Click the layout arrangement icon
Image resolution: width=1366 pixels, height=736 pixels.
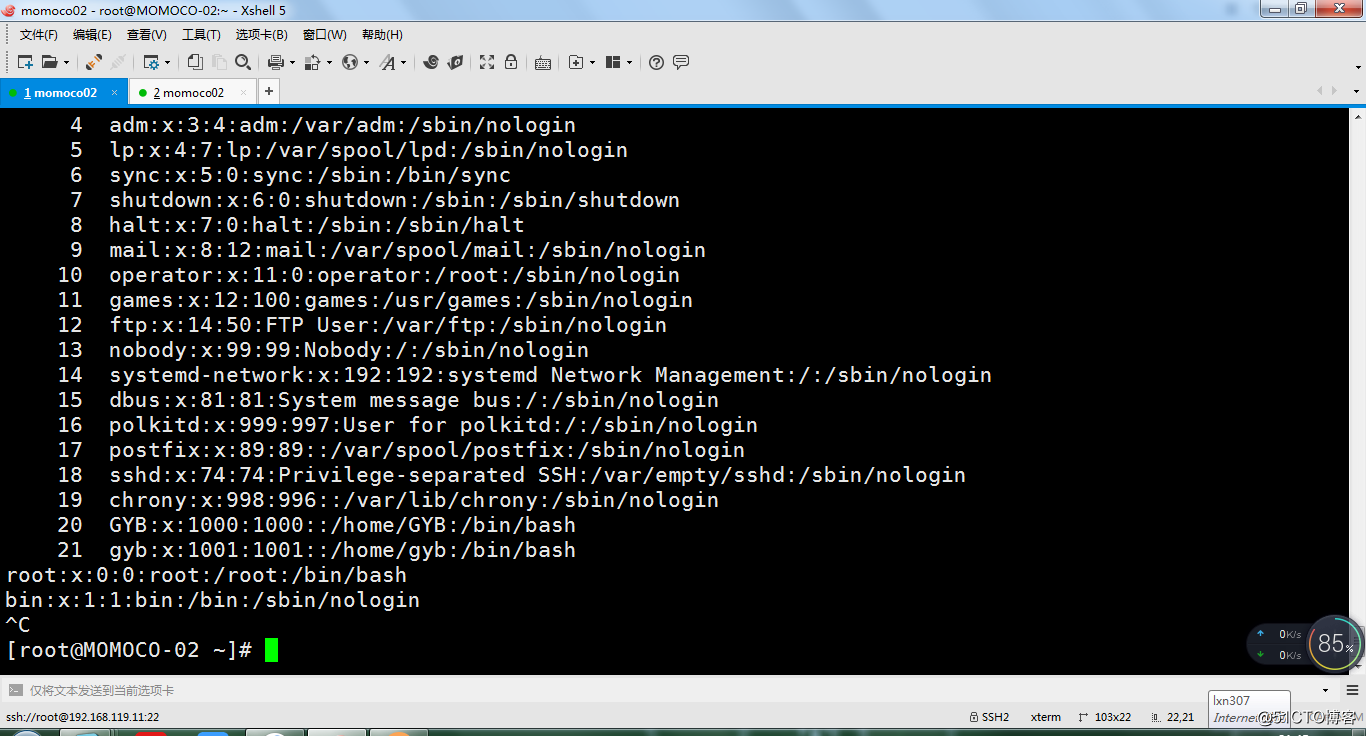click(x=613, y=62)
